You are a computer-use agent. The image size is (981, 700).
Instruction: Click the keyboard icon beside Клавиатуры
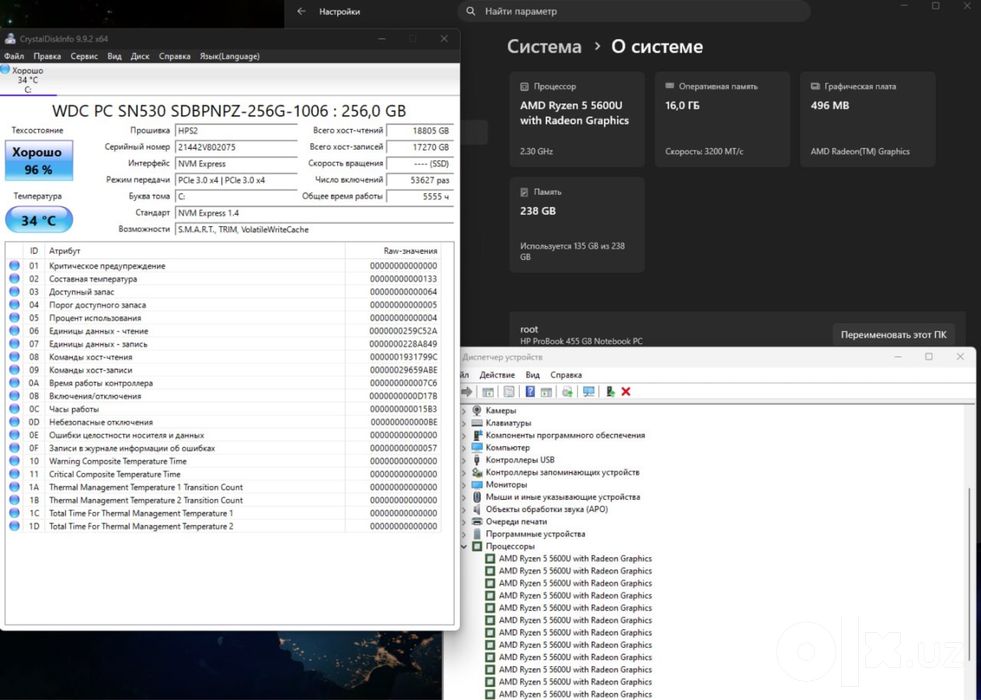pyautogui.click(x=477, y=423)
